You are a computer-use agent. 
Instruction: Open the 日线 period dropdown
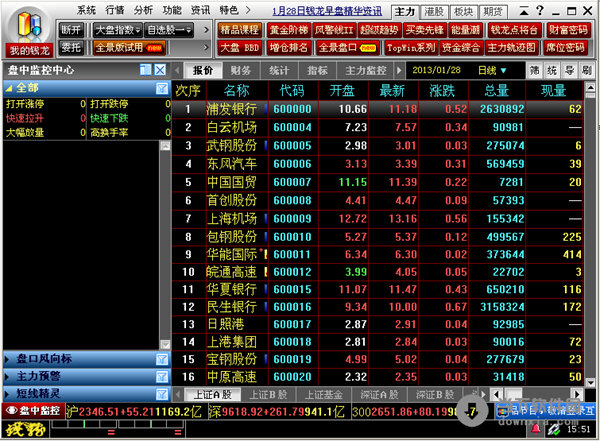[492, 70]
